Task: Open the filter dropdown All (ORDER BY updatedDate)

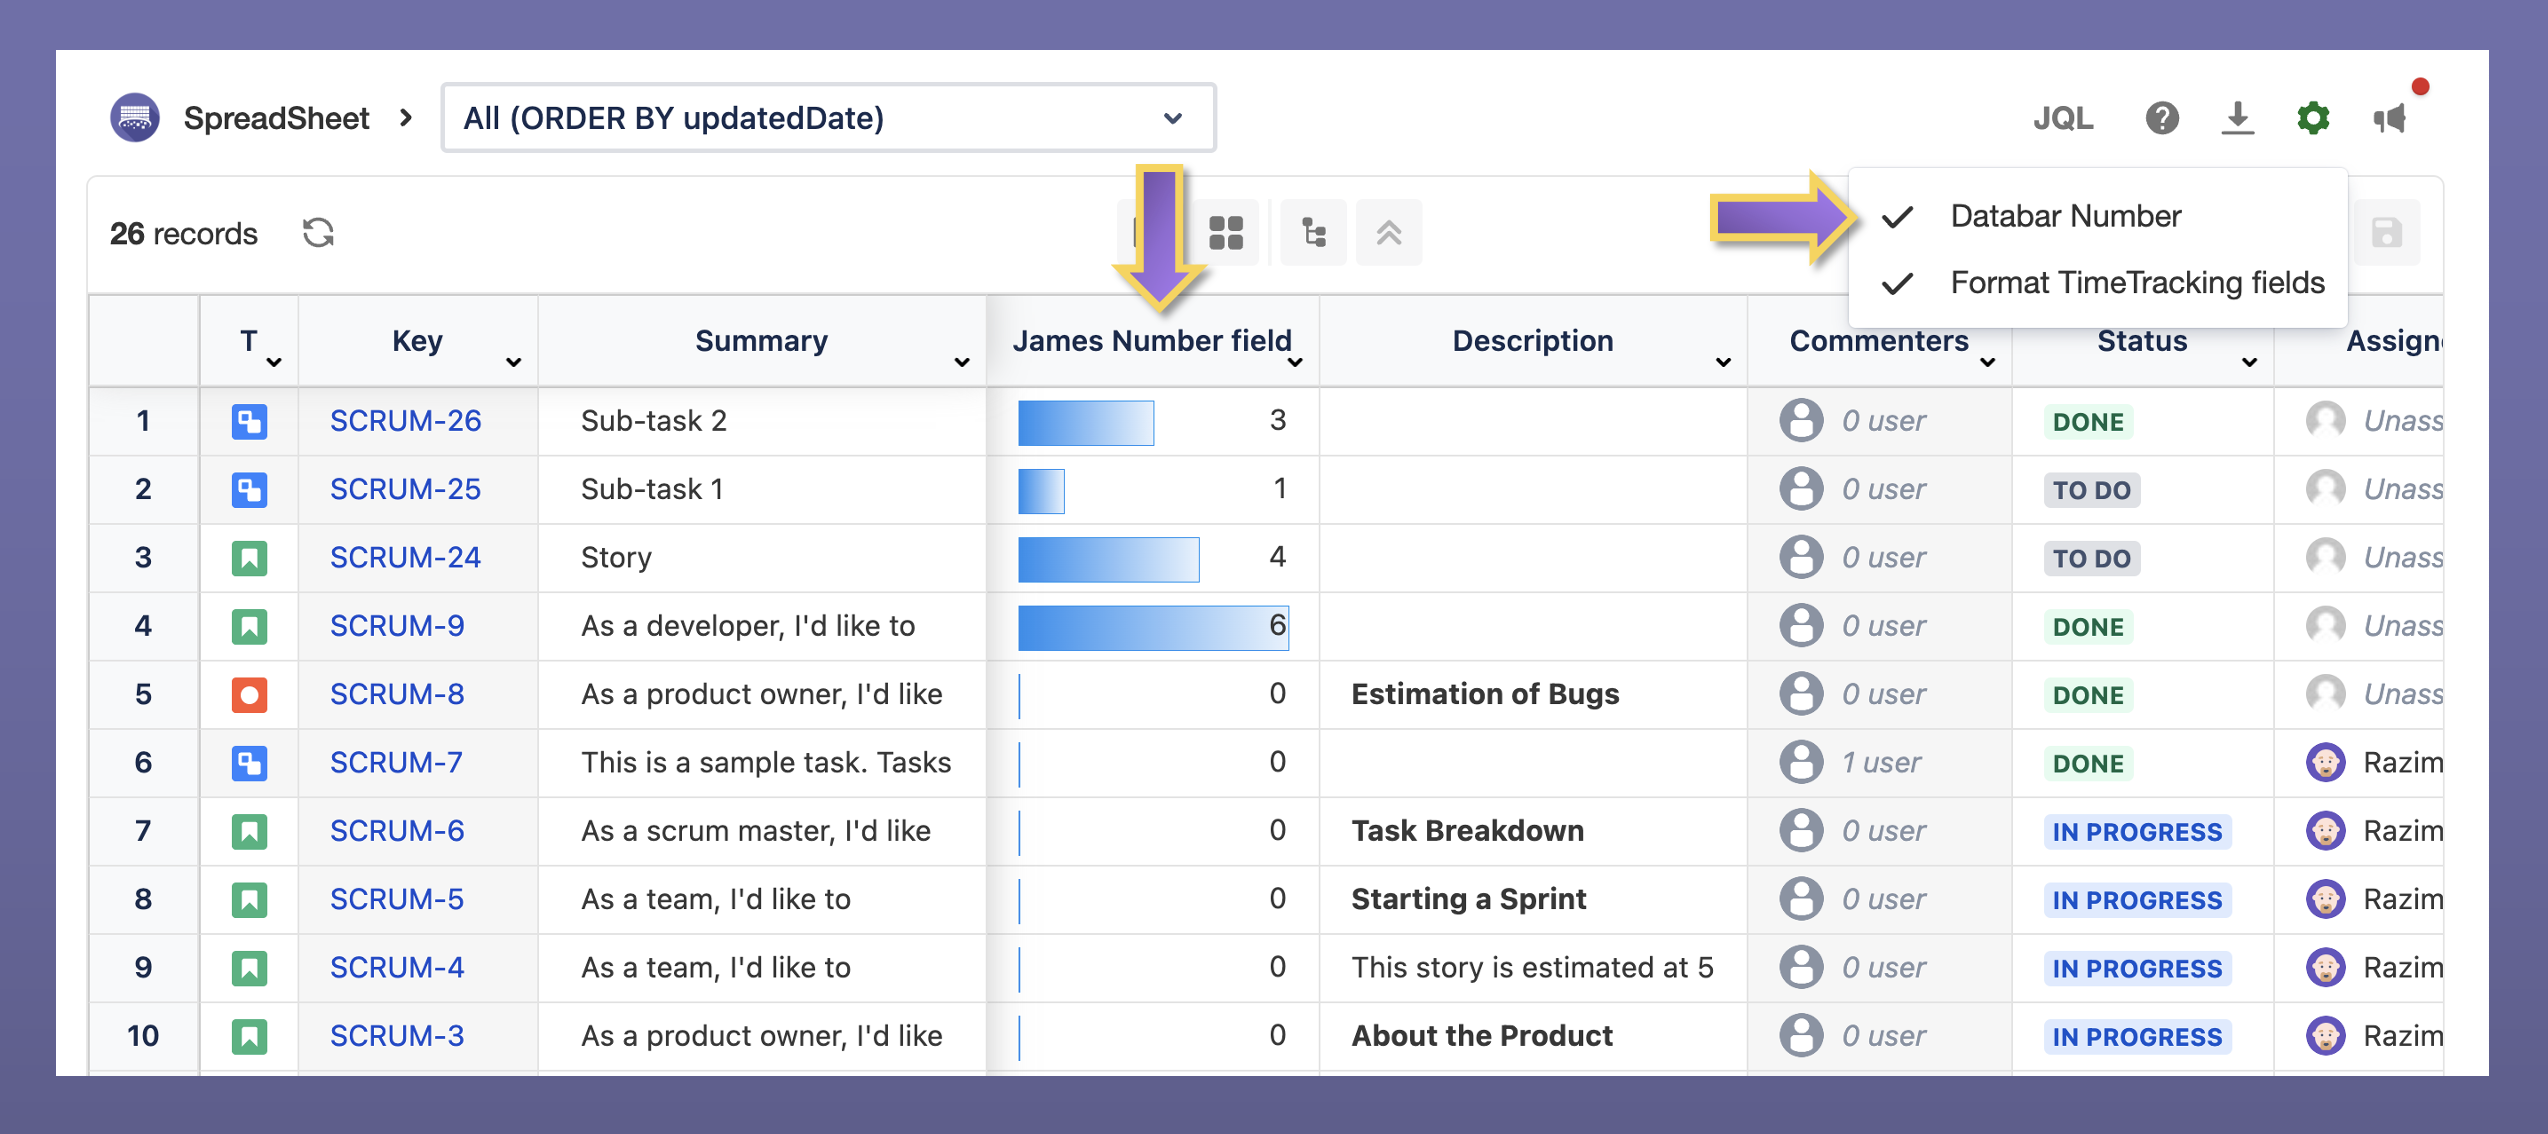Action: pos(827,118)
